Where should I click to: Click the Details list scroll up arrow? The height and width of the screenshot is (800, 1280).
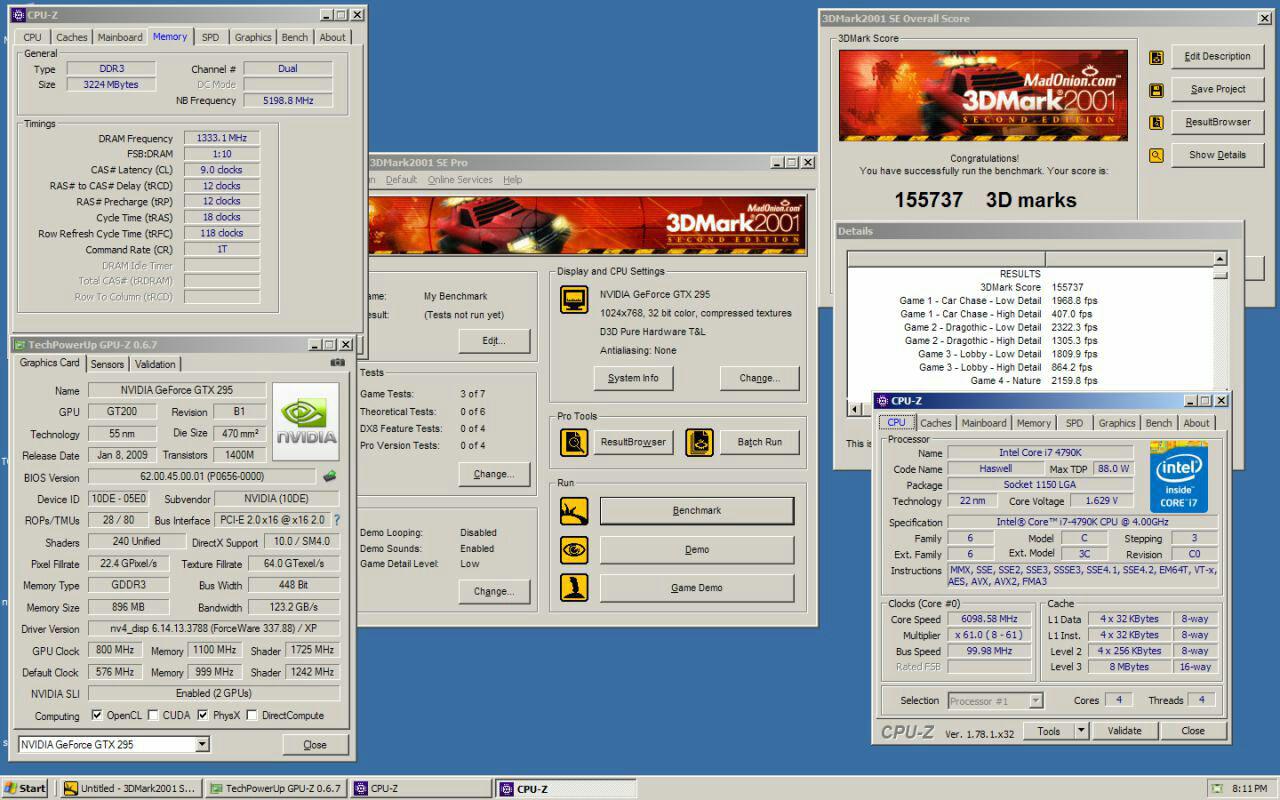click(x=1220, y=259)
